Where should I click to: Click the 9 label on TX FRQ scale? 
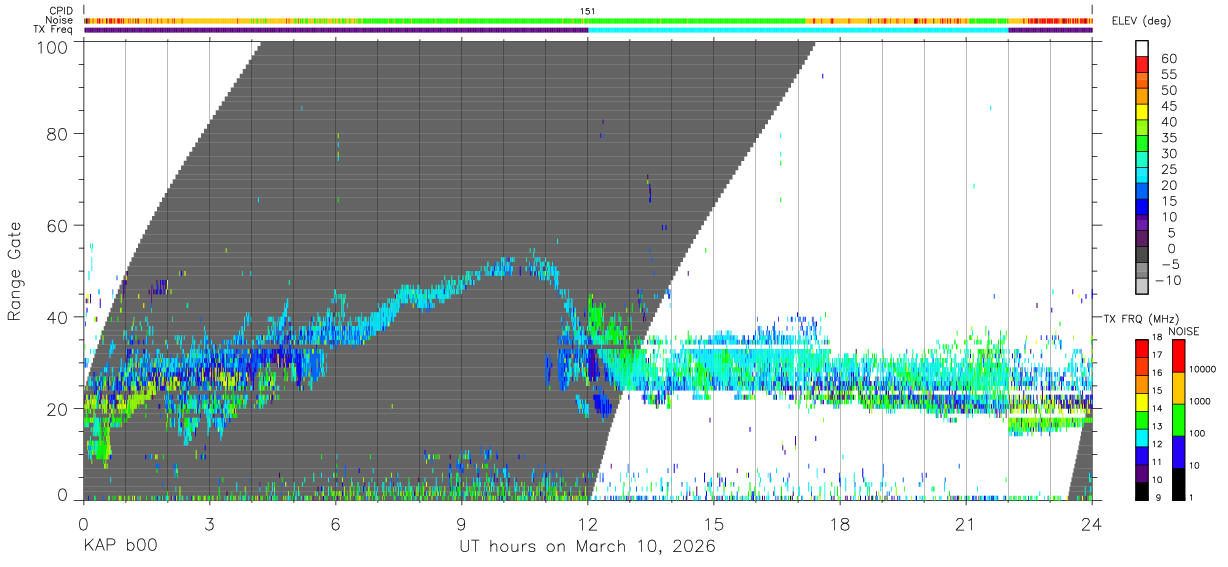[1160, 497]
